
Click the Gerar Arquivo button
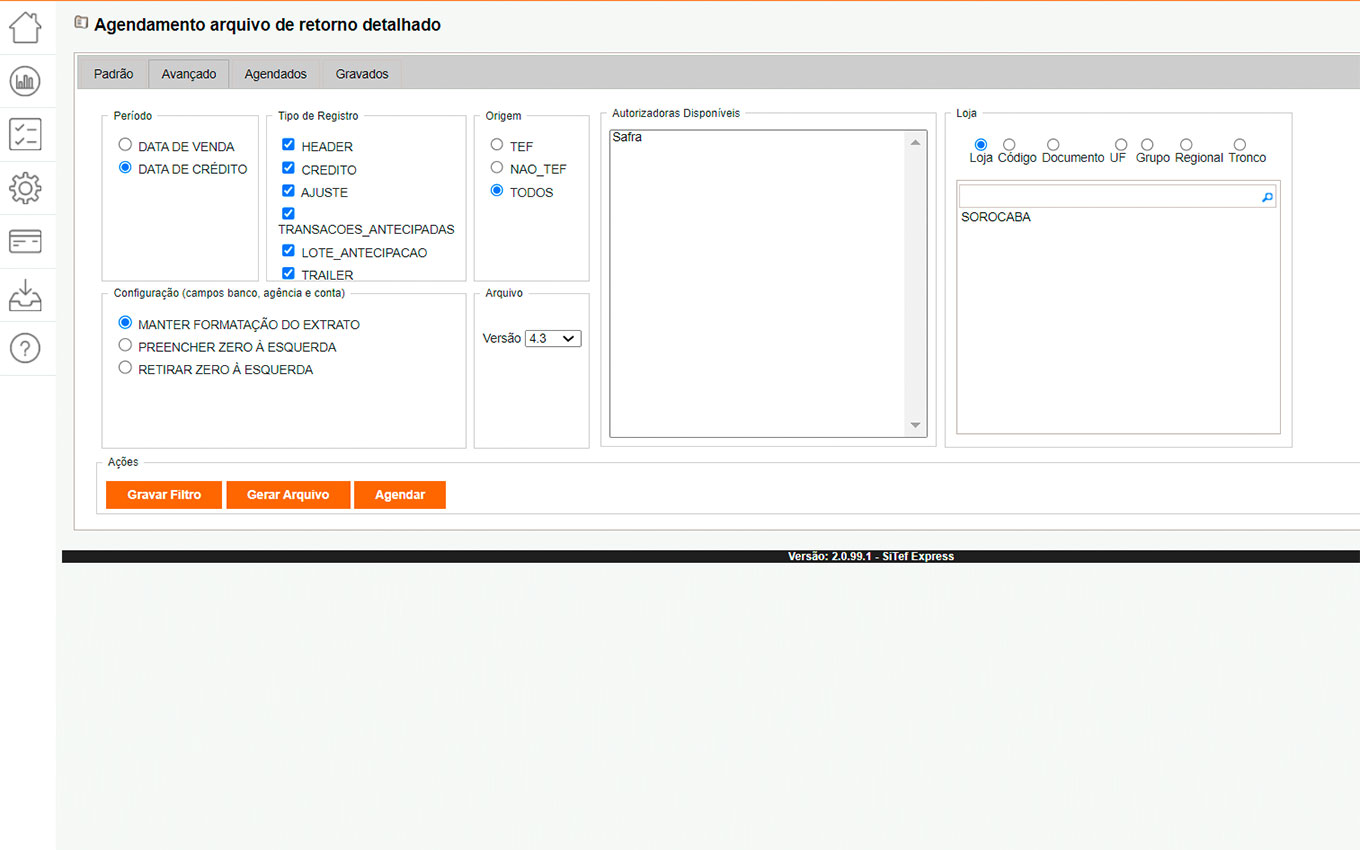tap(288, 495)
